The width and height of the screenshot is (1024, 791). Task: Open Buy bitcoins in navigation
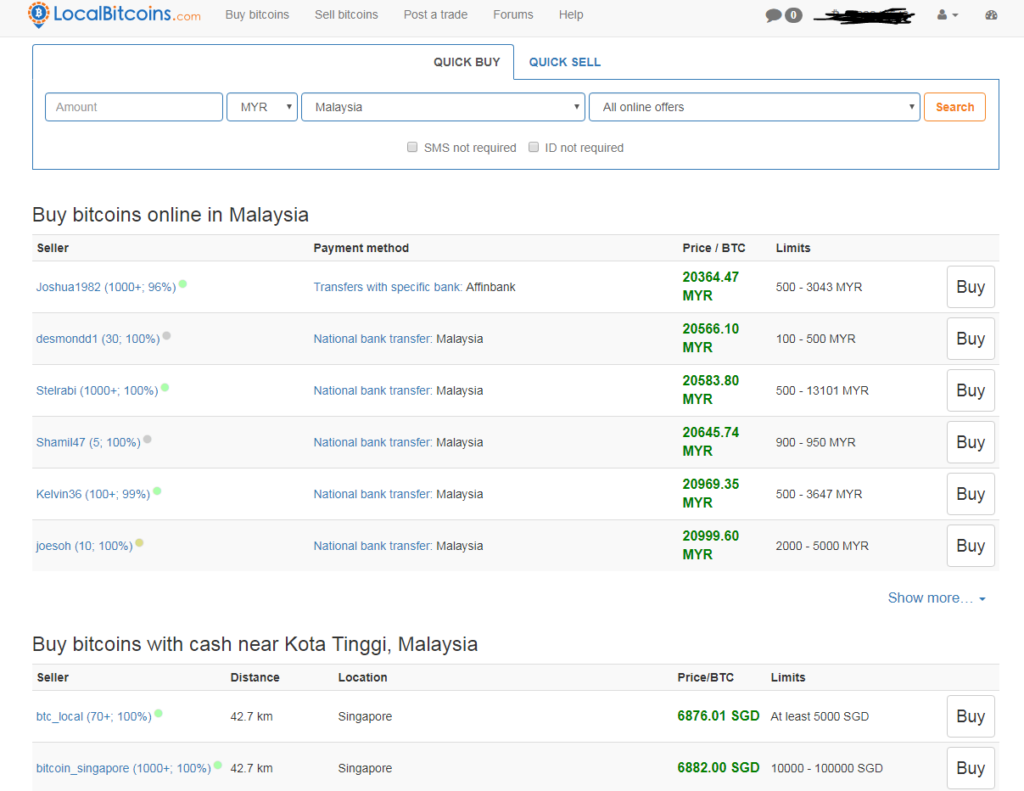[257, 14]
